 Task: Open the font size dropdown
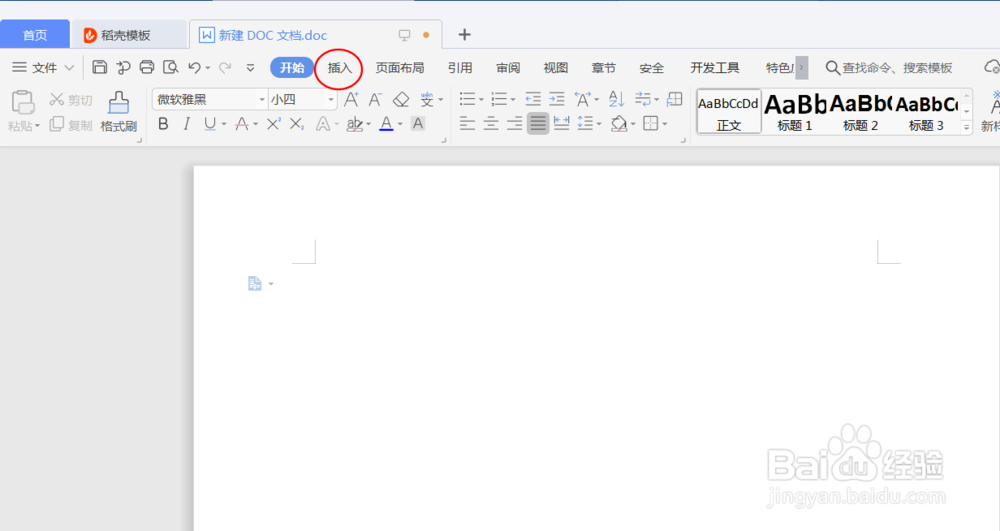(331, 99)
